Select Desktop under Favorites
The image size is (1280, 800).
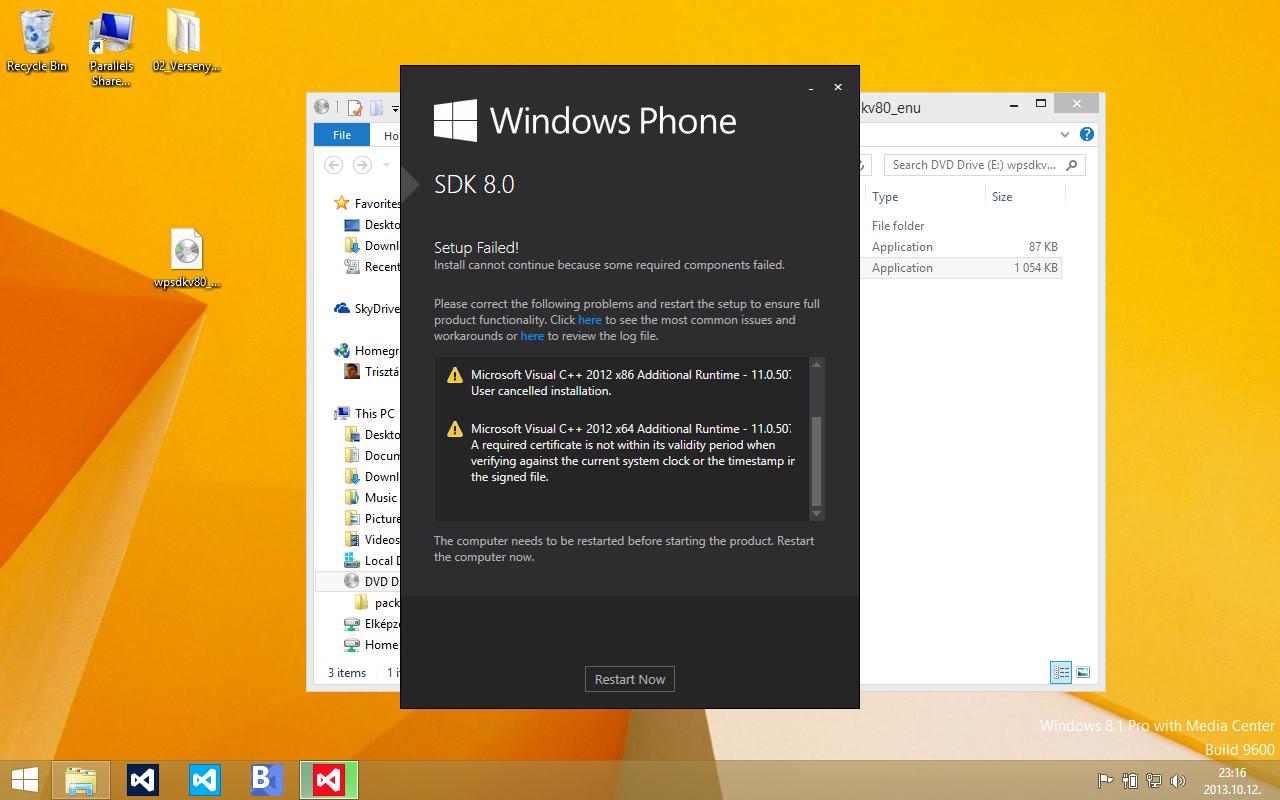371,225
